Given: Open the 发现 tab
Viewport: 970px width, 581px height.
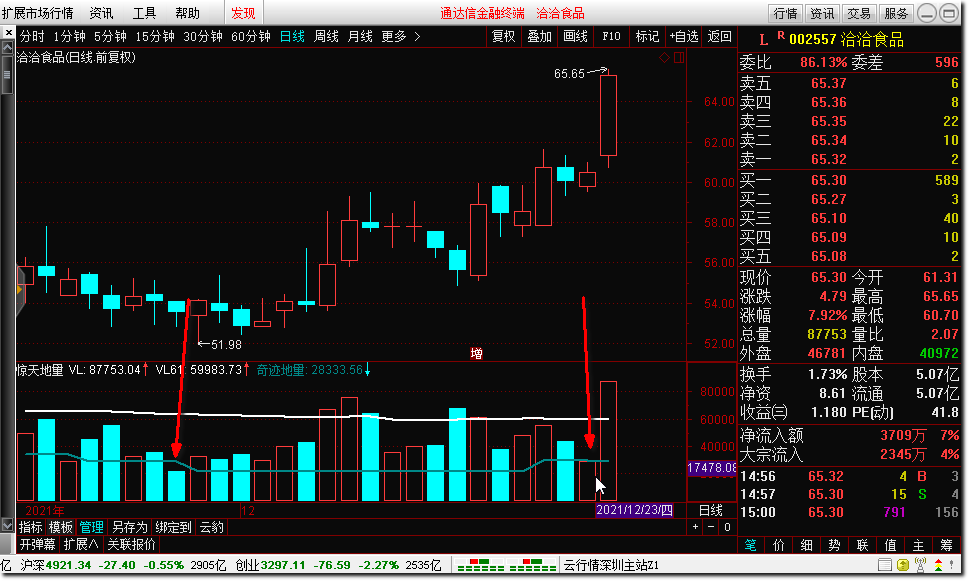Looking at the screenshot, I should (x=243, y=13).
